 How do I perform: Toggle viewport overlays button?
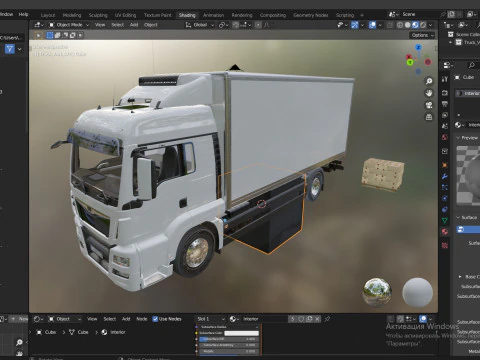(372, 25)
